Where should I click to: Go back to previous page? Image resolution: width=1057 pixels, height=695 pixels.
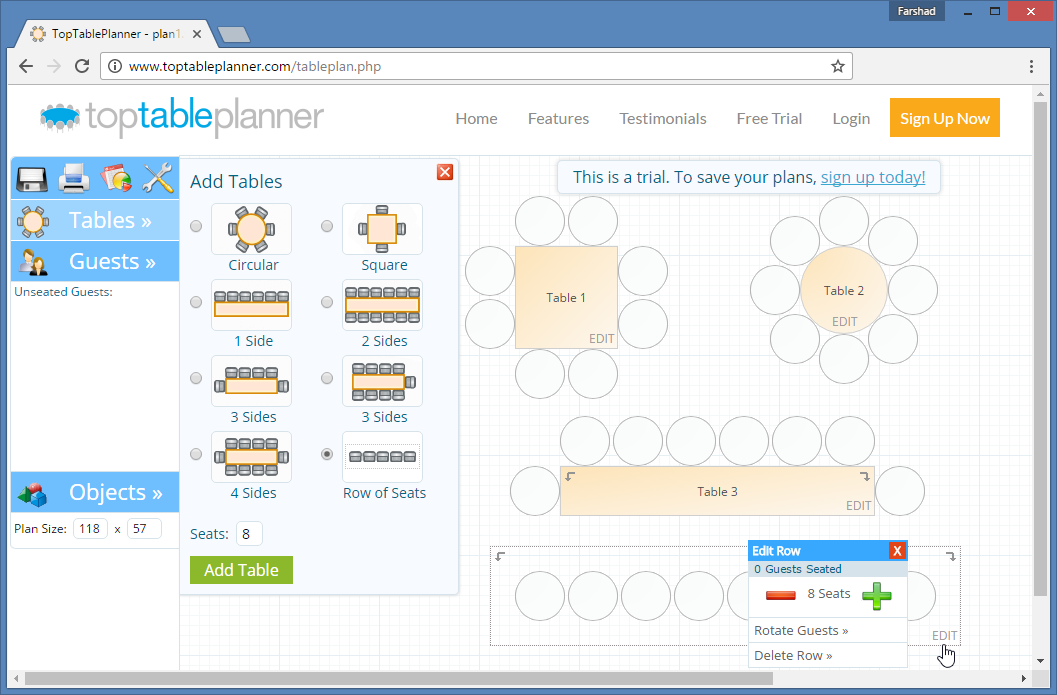coord(26,66)
